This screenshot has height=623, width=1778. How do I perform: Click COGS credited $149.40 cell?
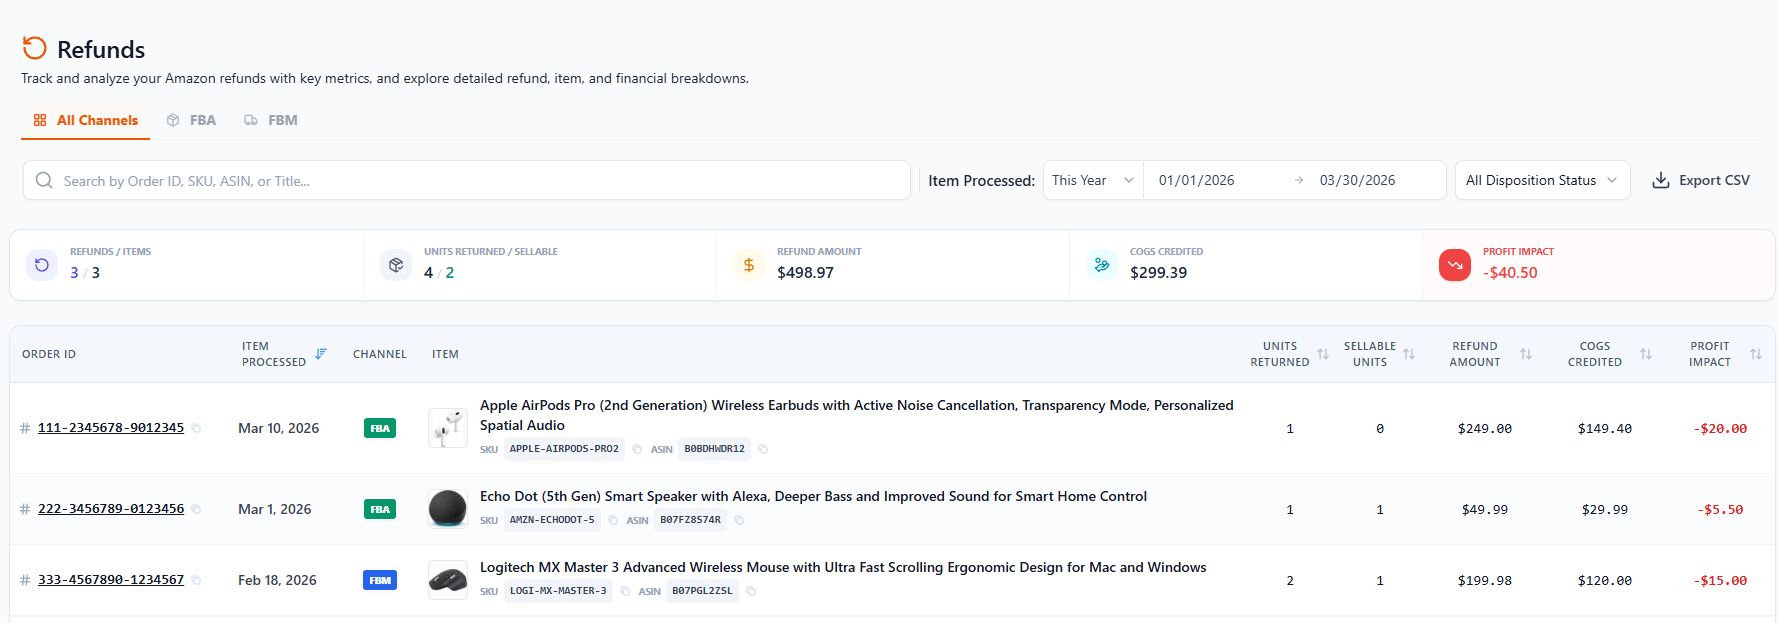click(x=1605, y=428)
